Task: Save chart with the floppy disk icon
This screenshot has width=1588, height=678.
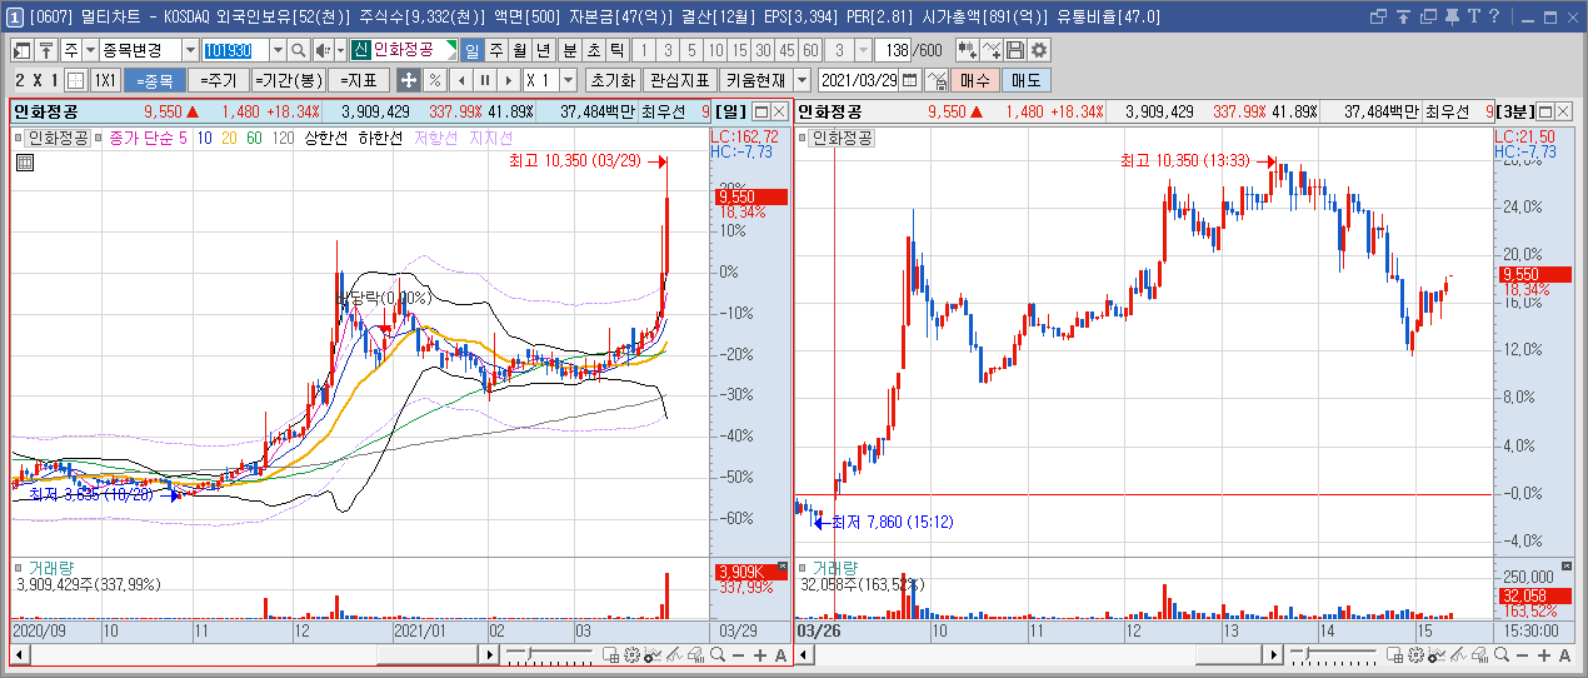Action: (1015, 50)
